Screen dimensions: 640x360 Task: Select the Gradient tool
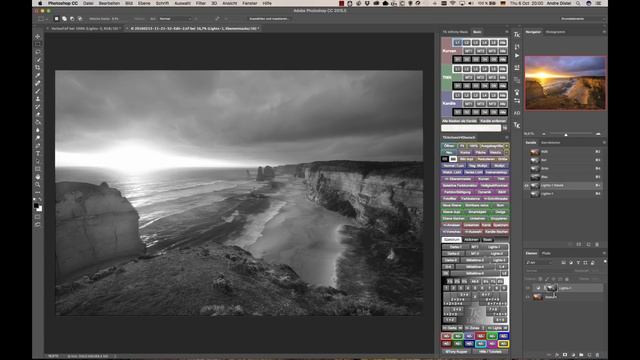coord(38,122)
